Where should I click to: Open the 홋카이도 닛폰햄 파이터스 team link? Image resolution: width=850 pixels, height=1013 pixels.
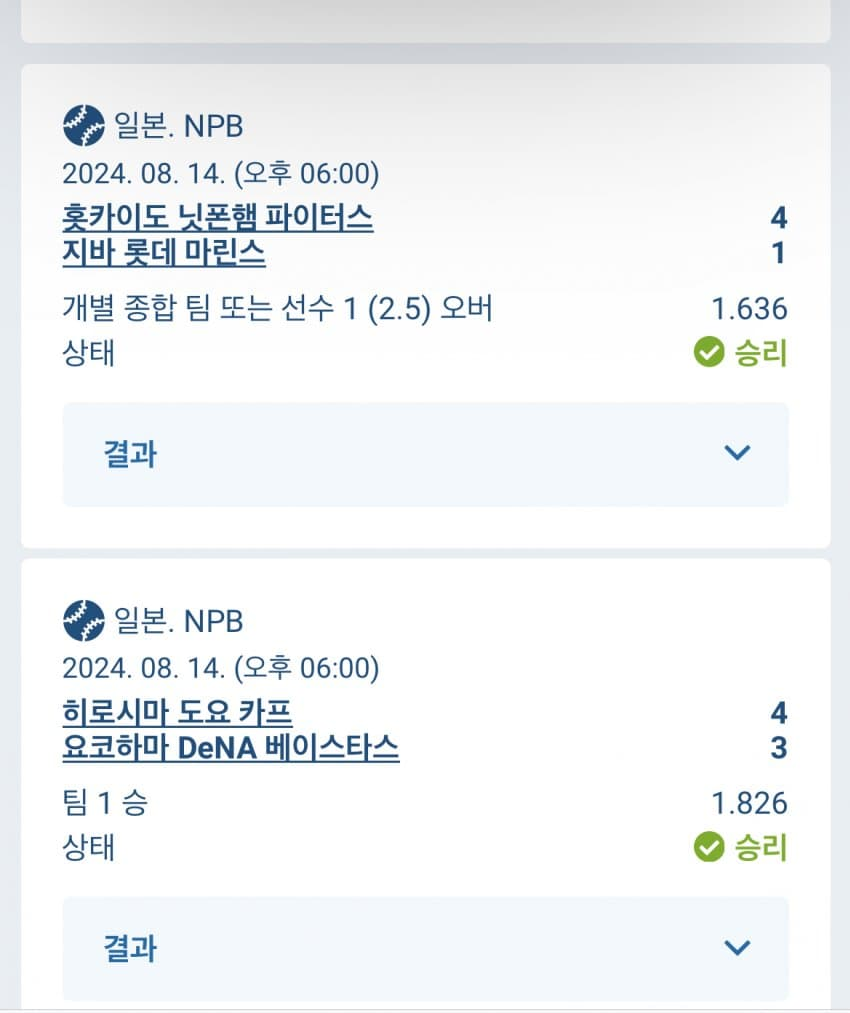pos(217,217)
